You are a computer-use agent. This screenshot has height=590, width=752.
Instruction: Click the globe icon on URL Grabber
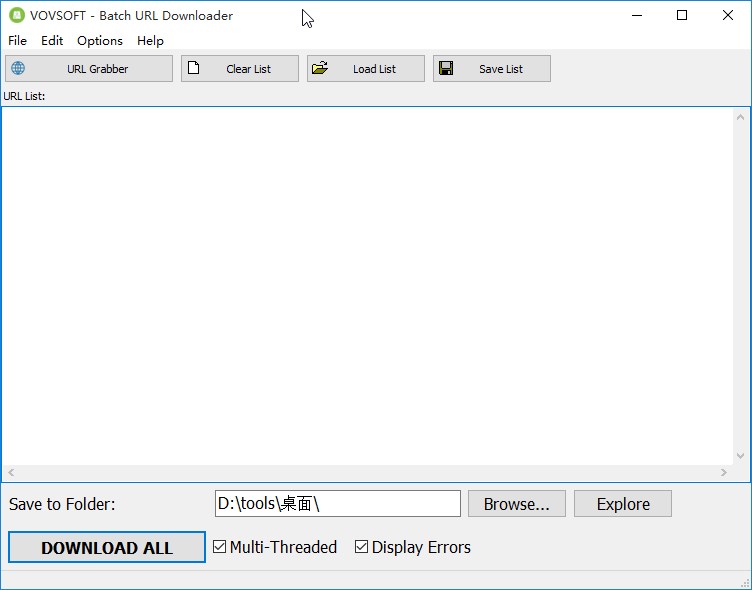point(18,68)
